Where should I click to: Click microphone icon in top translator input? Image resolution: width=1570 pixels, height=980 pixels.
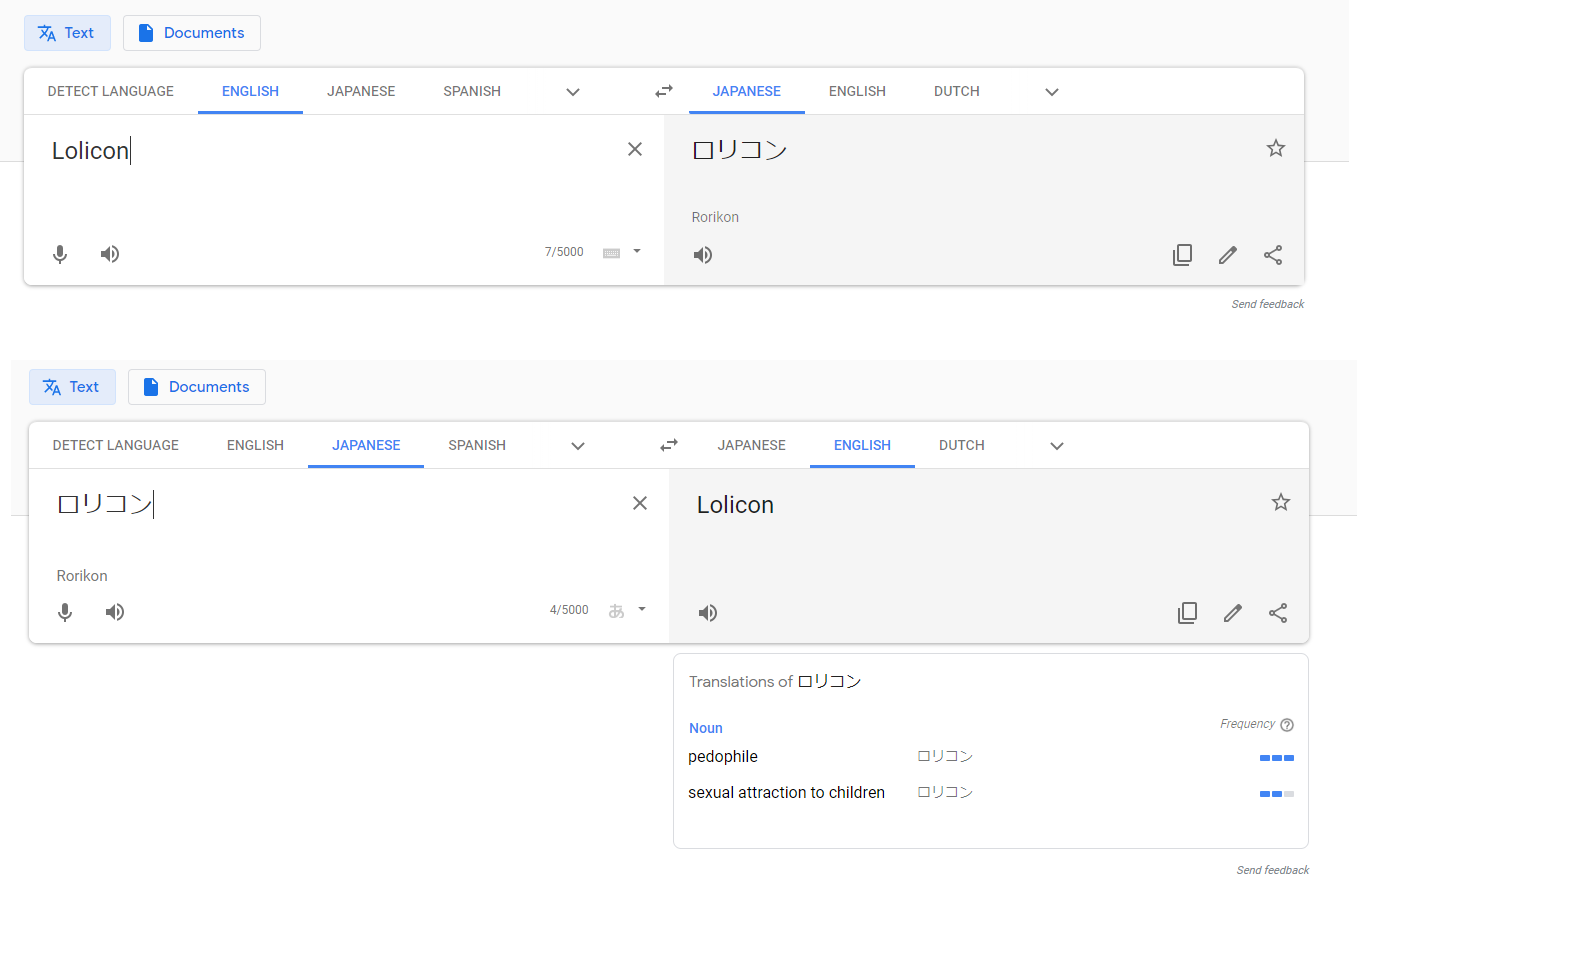coord(60,254)
